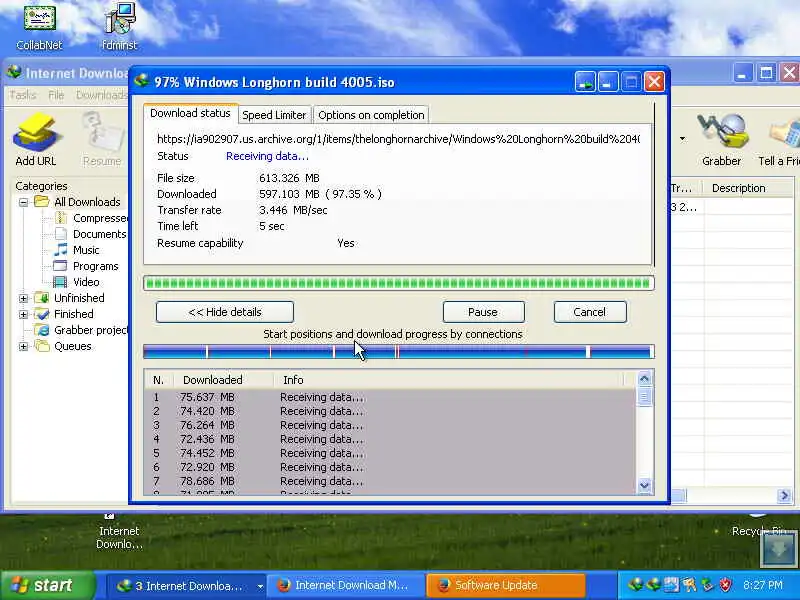Click the Resume toolbar icon in main window
The width and height of the screenshot is (800, 600).
(x=102, y=139)
